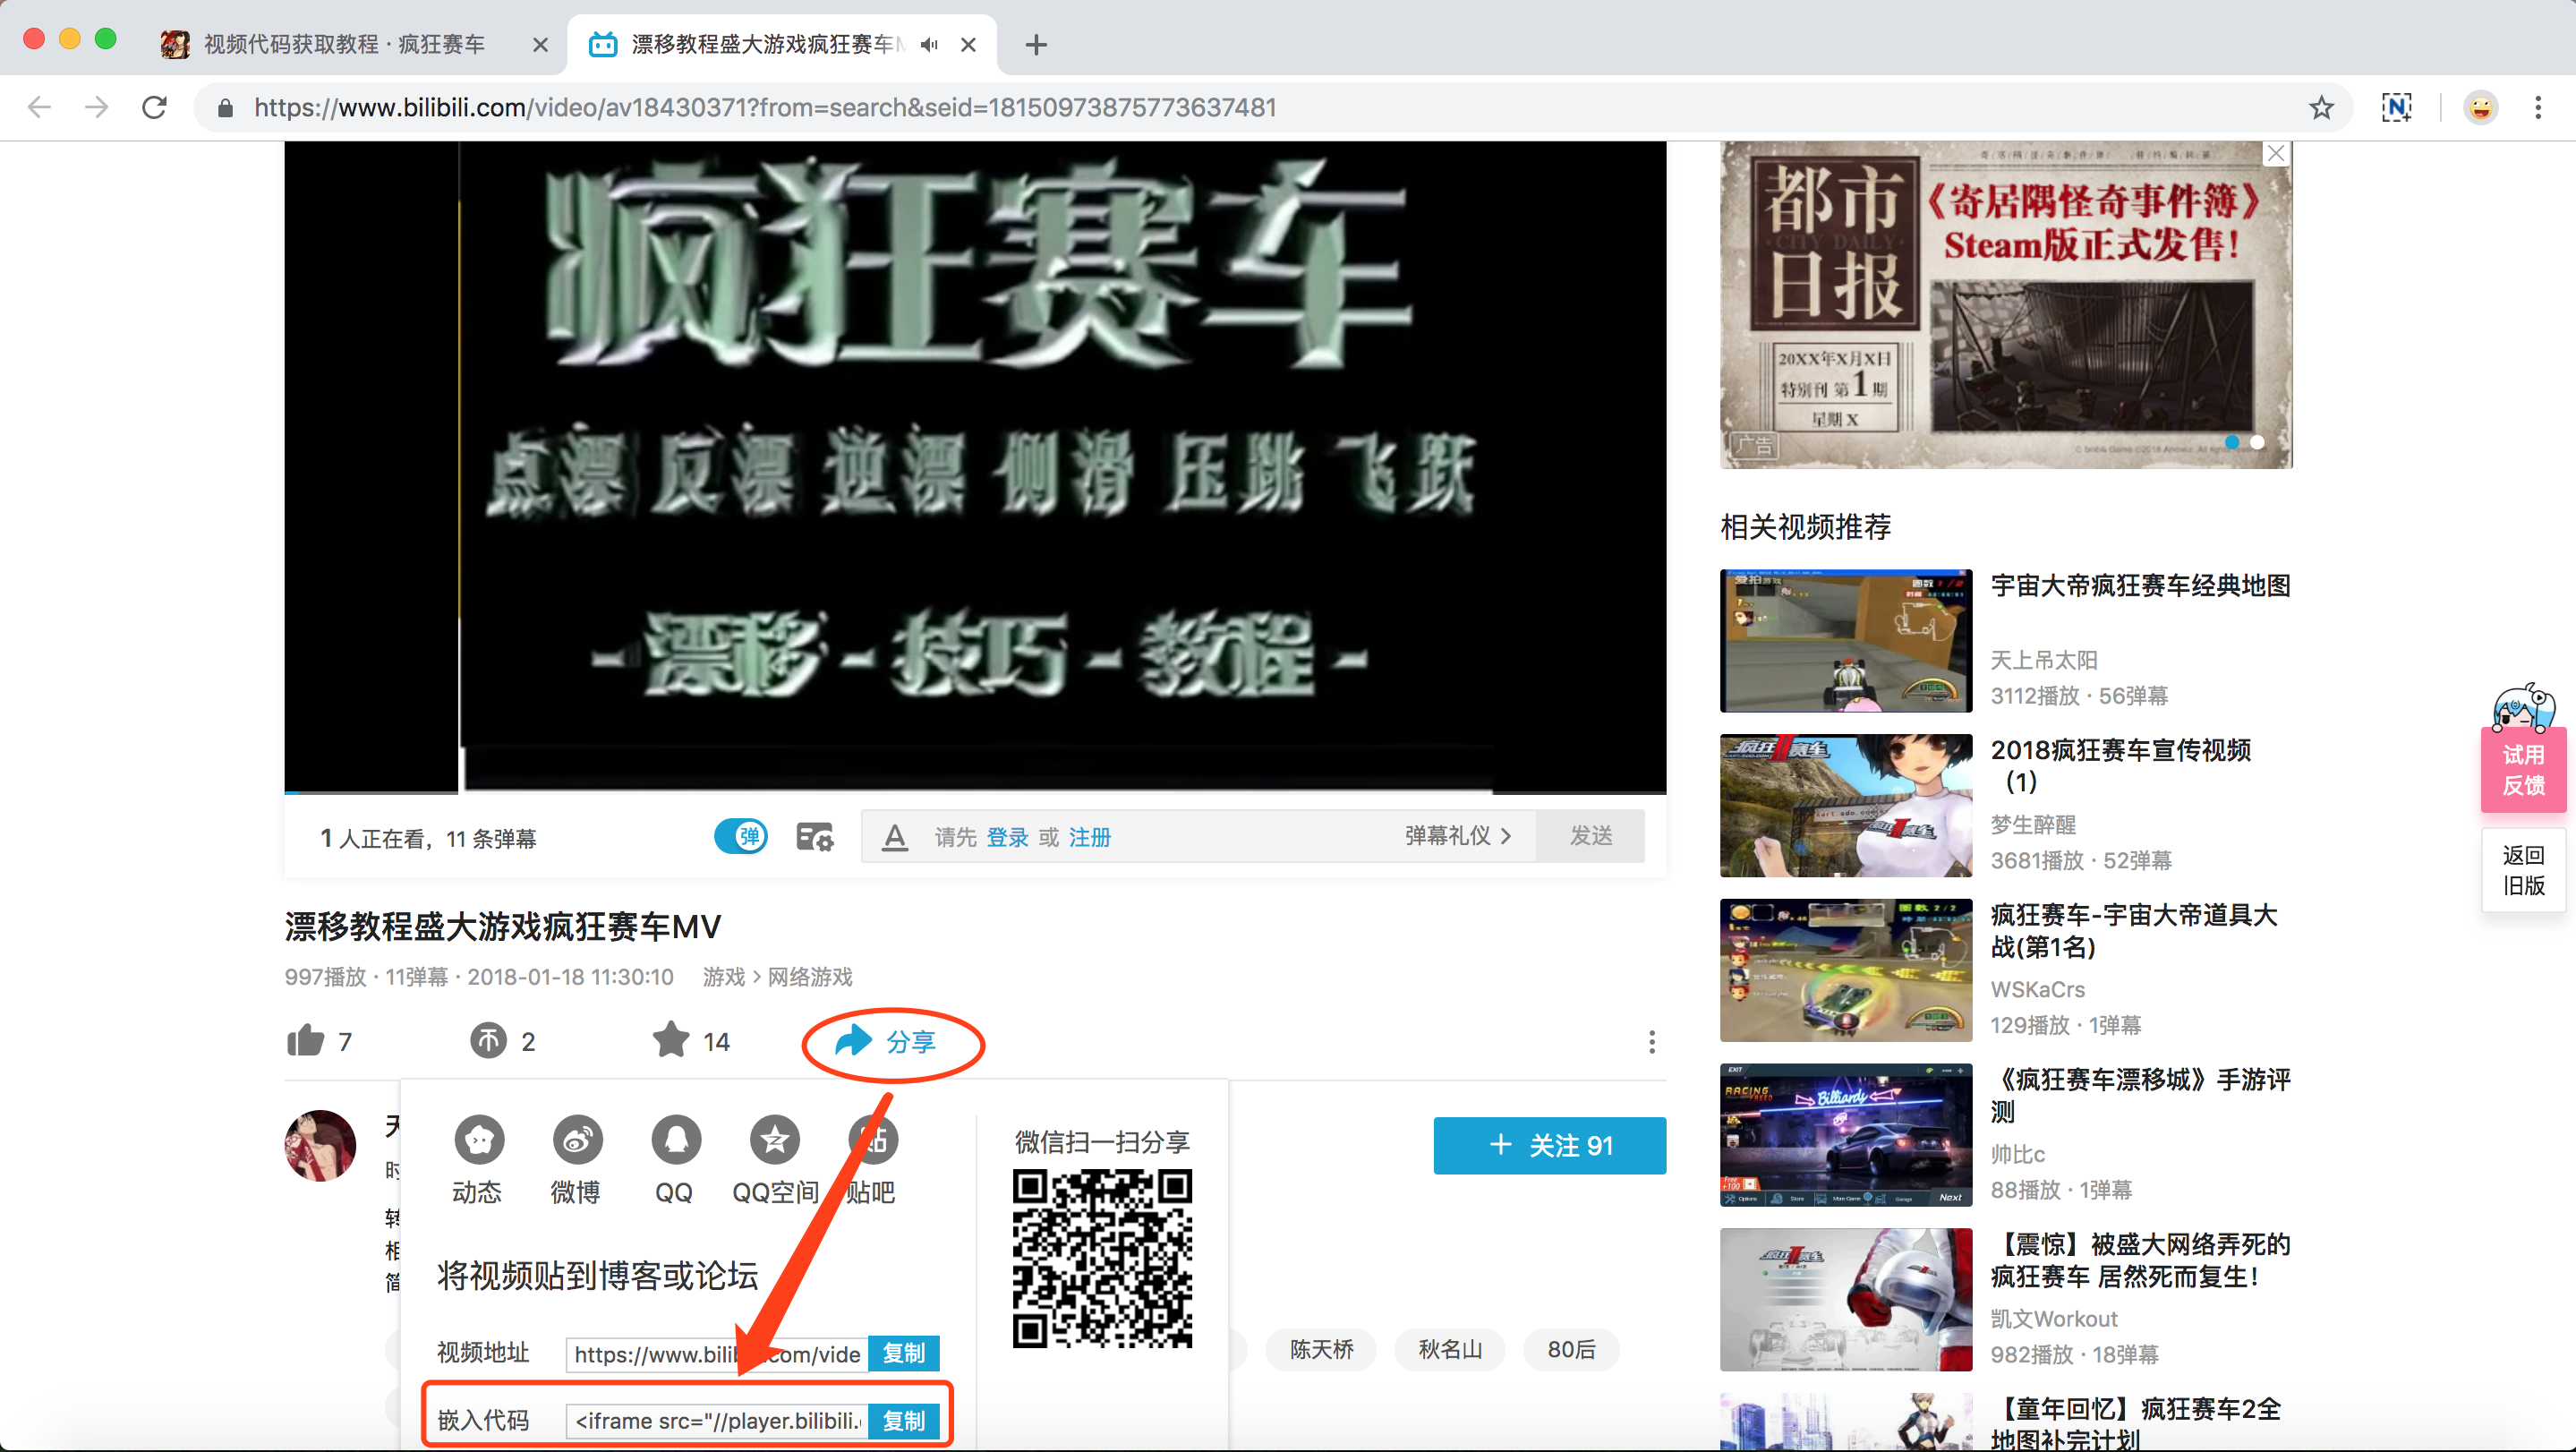Click the share arrow icon
The image size is (2576, 1452).
coord(853,1041)
